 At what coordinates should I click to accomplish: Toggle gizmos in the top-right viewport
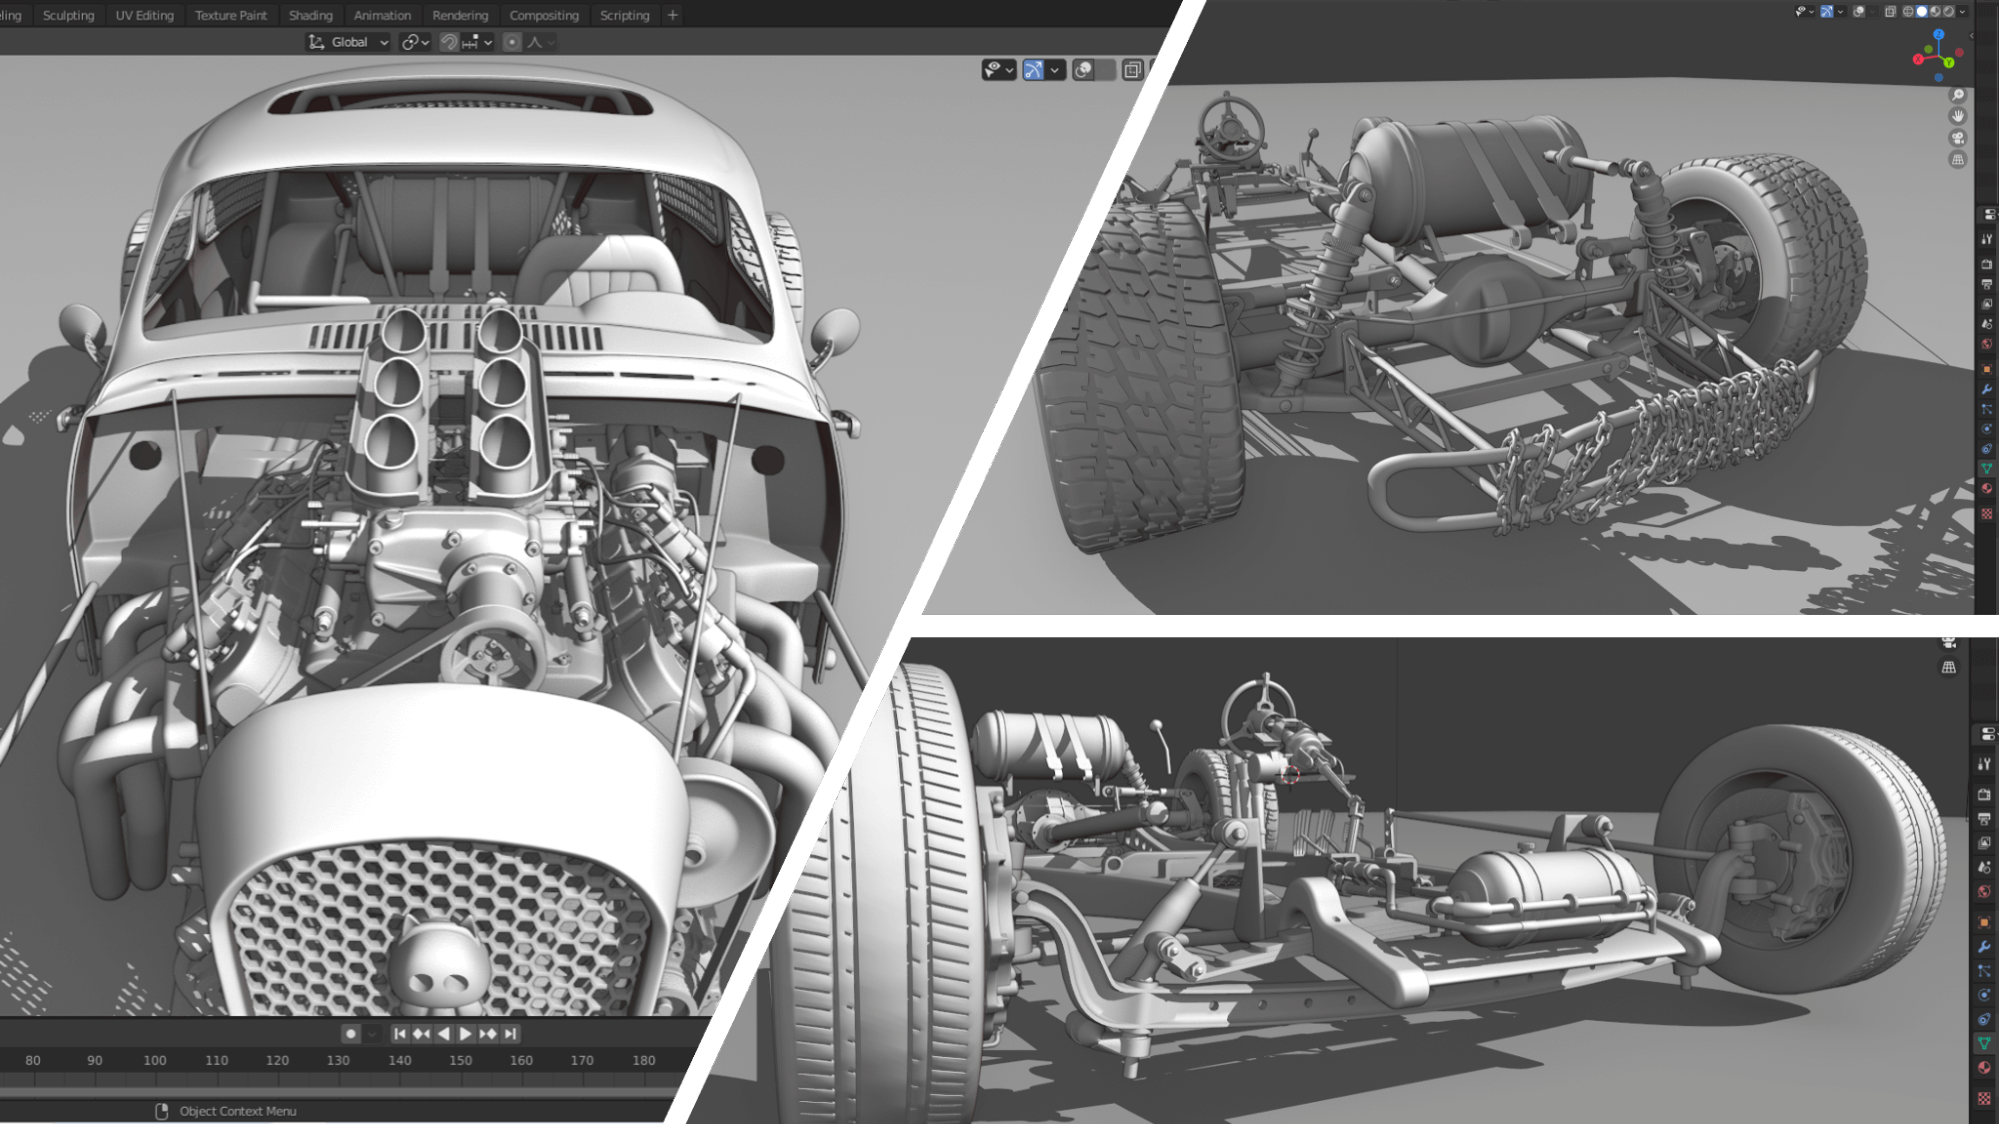[x=1827, y=11]
